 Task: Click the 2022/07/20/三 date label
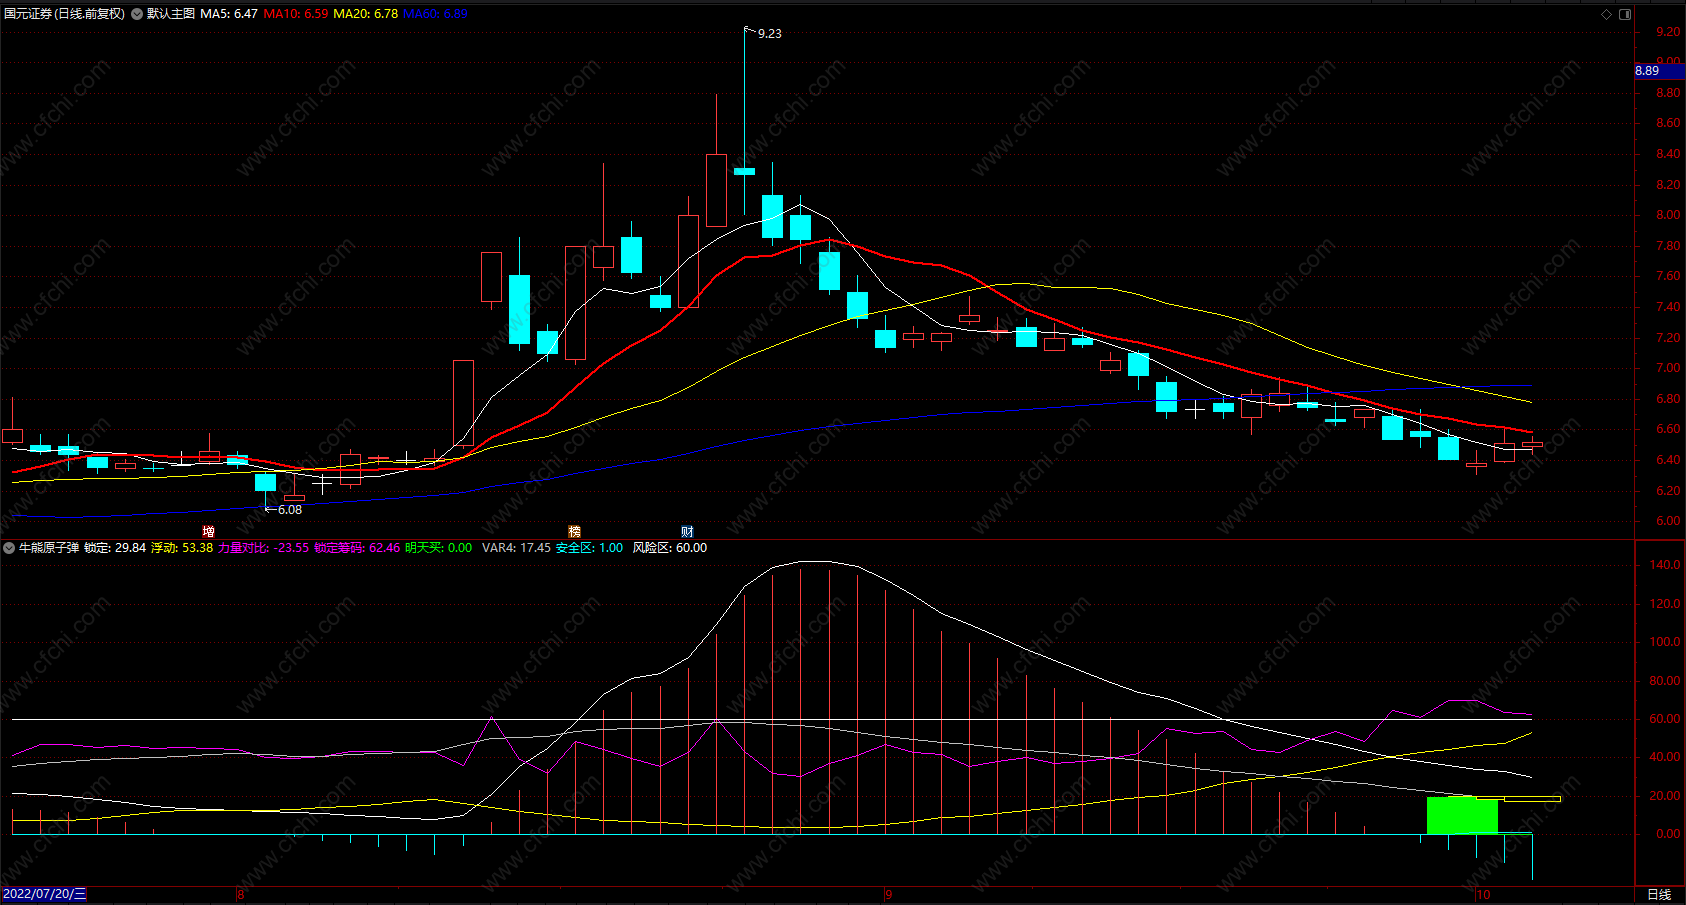(44, 894)
